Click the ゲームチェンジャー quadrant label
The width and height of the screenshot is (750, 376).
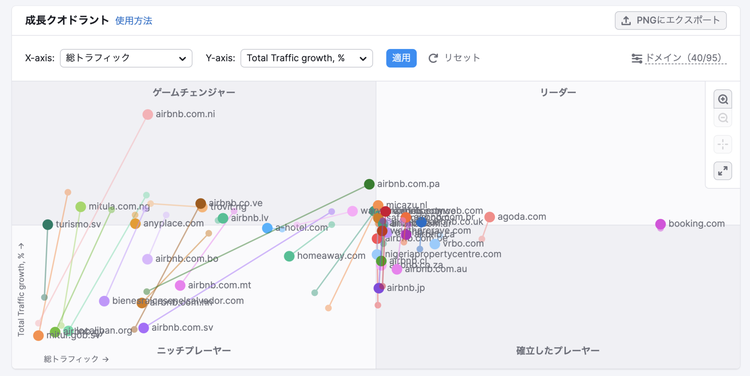pyautogui.click(x=194, y=92)
